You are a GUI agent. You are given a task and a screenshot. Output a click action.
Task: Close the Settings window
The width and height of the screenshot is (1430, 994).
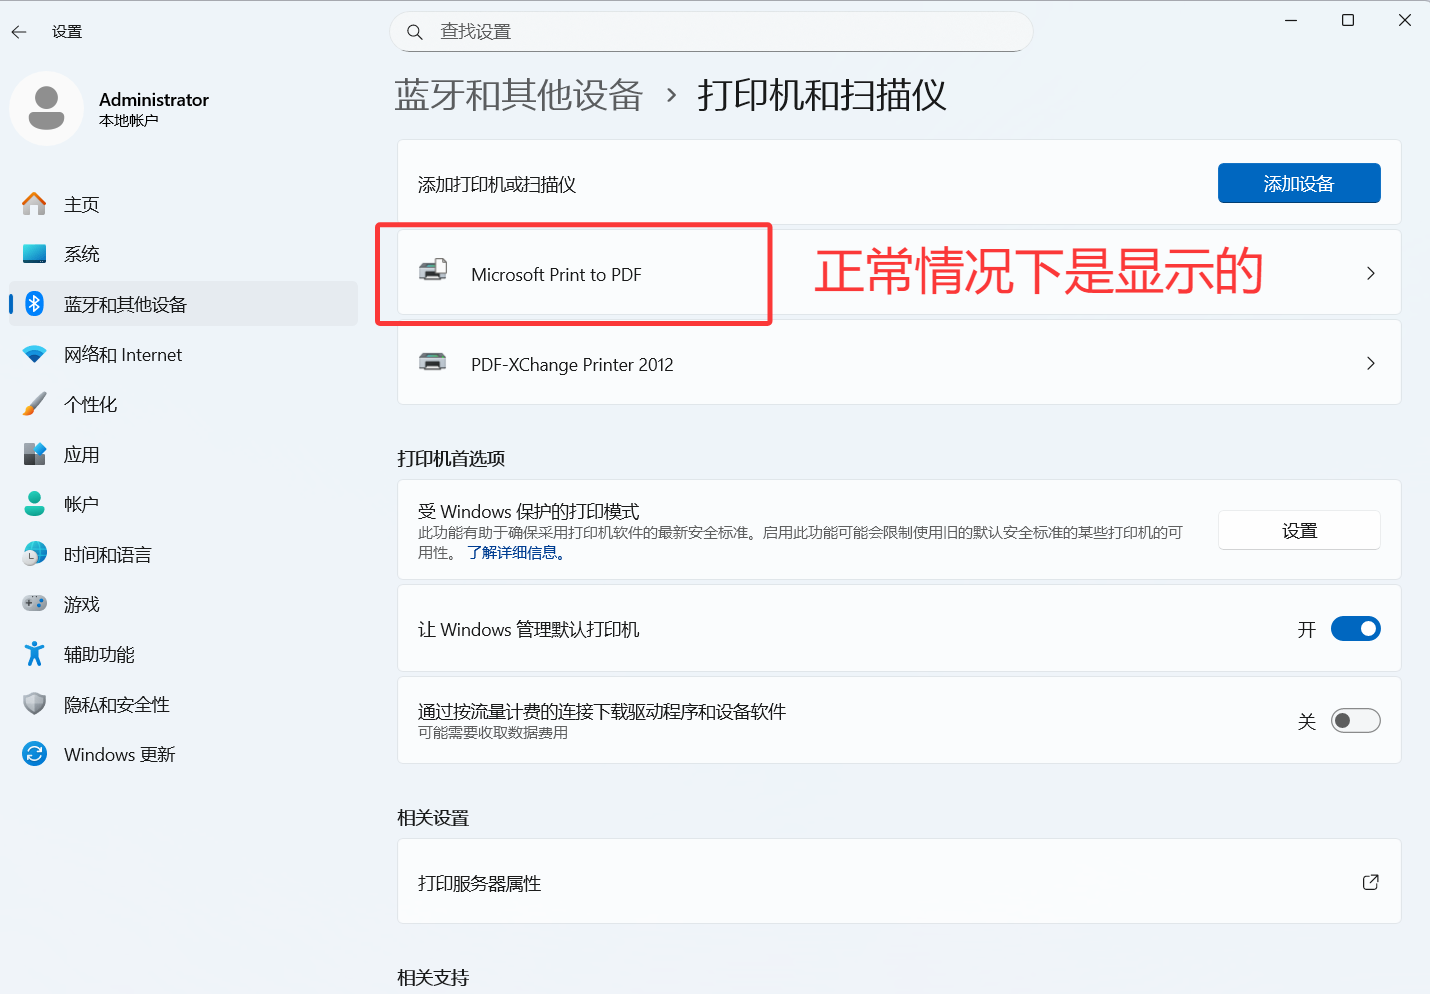(x=1405, y=20)
